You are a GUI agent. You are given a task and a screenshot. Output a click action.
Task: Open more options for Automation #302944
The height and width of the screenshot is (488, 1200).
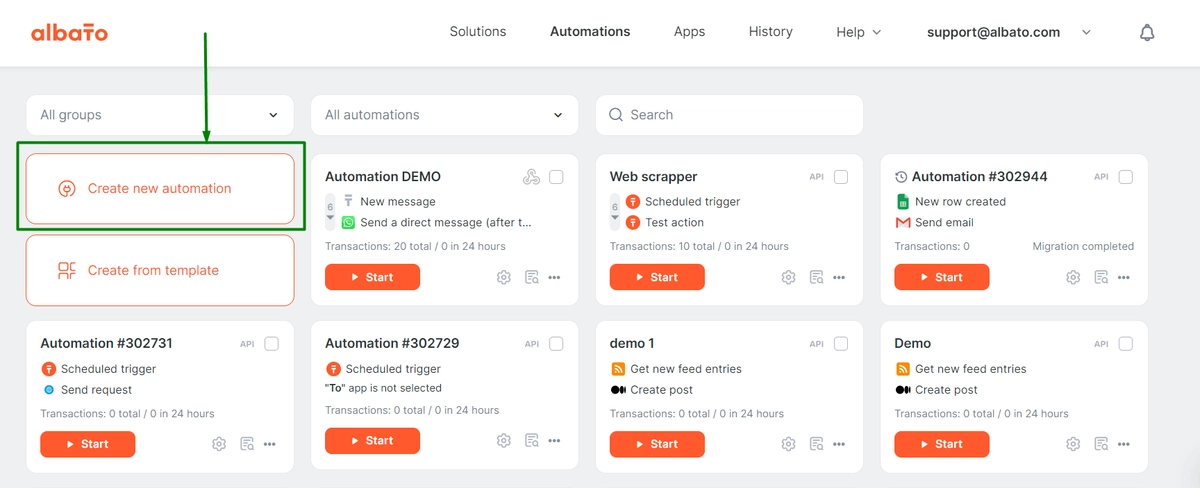point(1124,277)
